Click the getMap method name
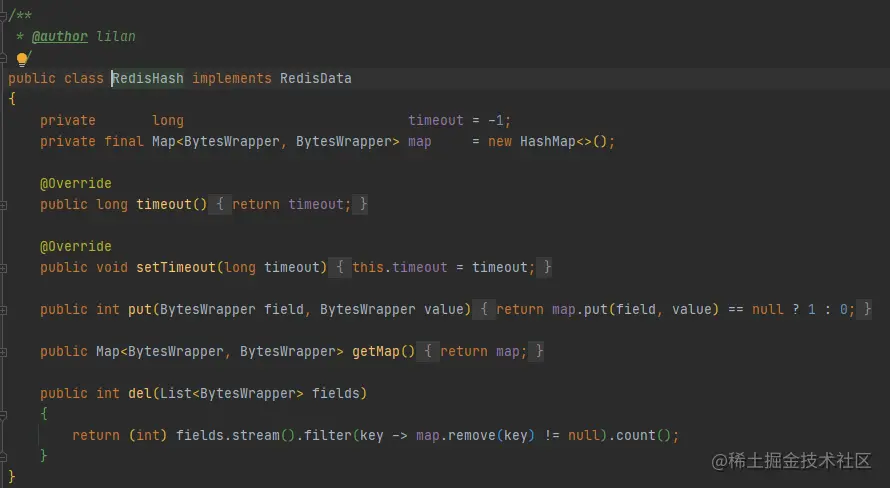890x488 pixels. (x=376, y=351)
